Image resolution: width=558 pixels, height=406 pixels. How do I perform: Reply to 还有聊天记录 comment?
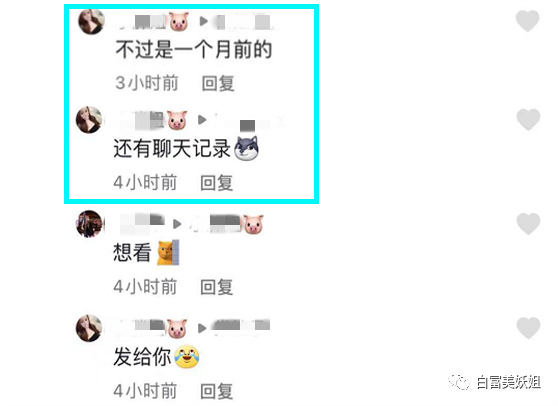click(216, 183)
